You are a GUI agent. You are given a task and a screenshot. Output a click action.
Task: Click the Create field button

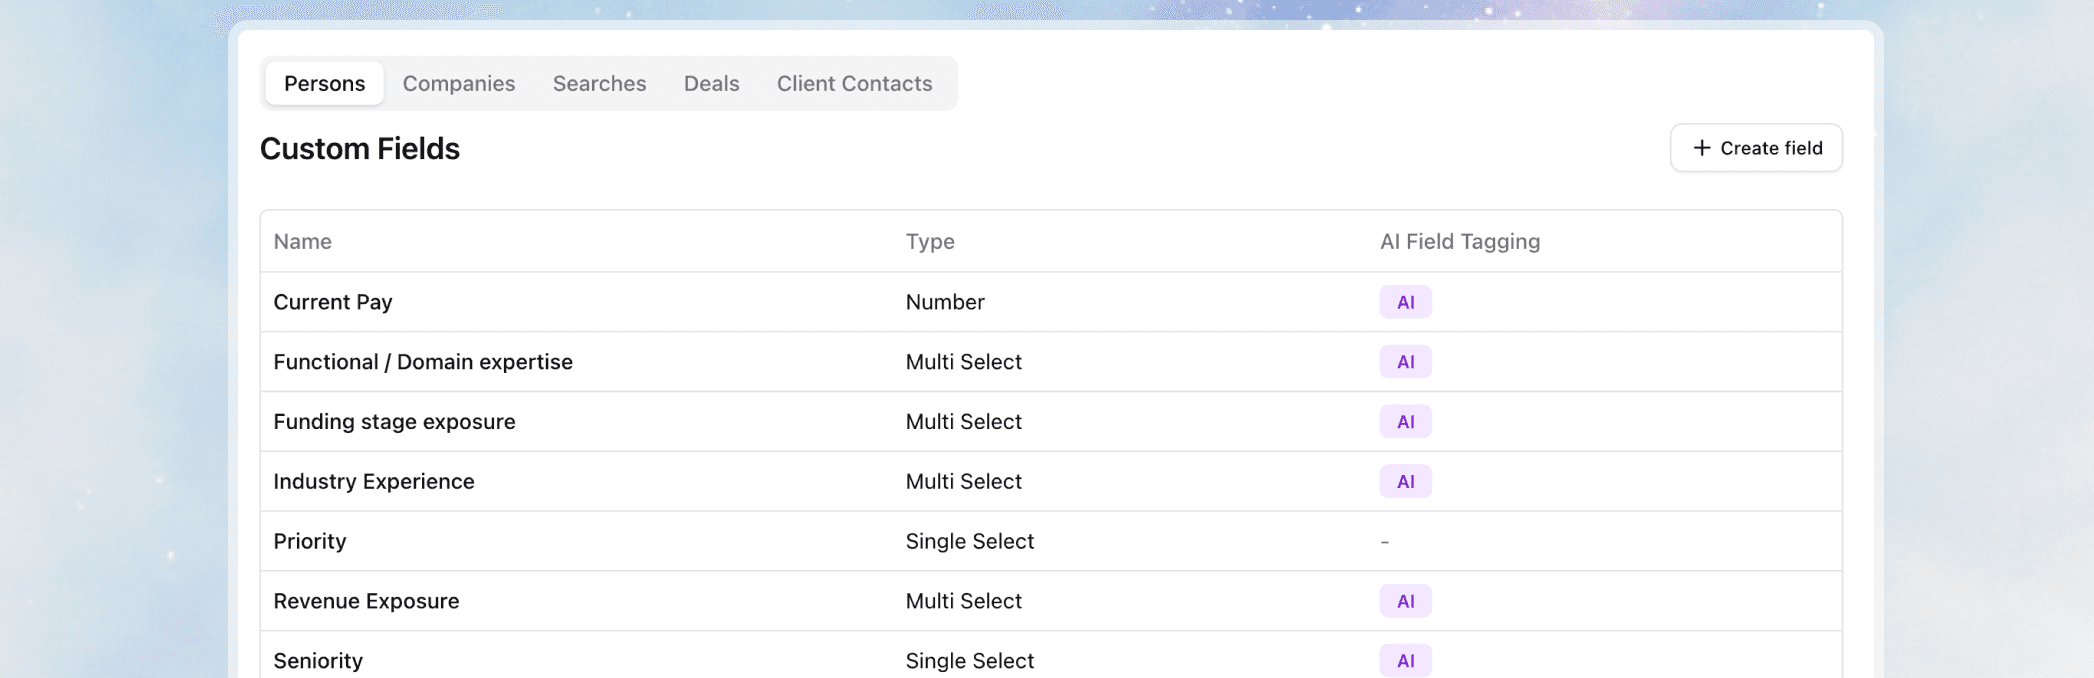click(x=1756, y=148)
